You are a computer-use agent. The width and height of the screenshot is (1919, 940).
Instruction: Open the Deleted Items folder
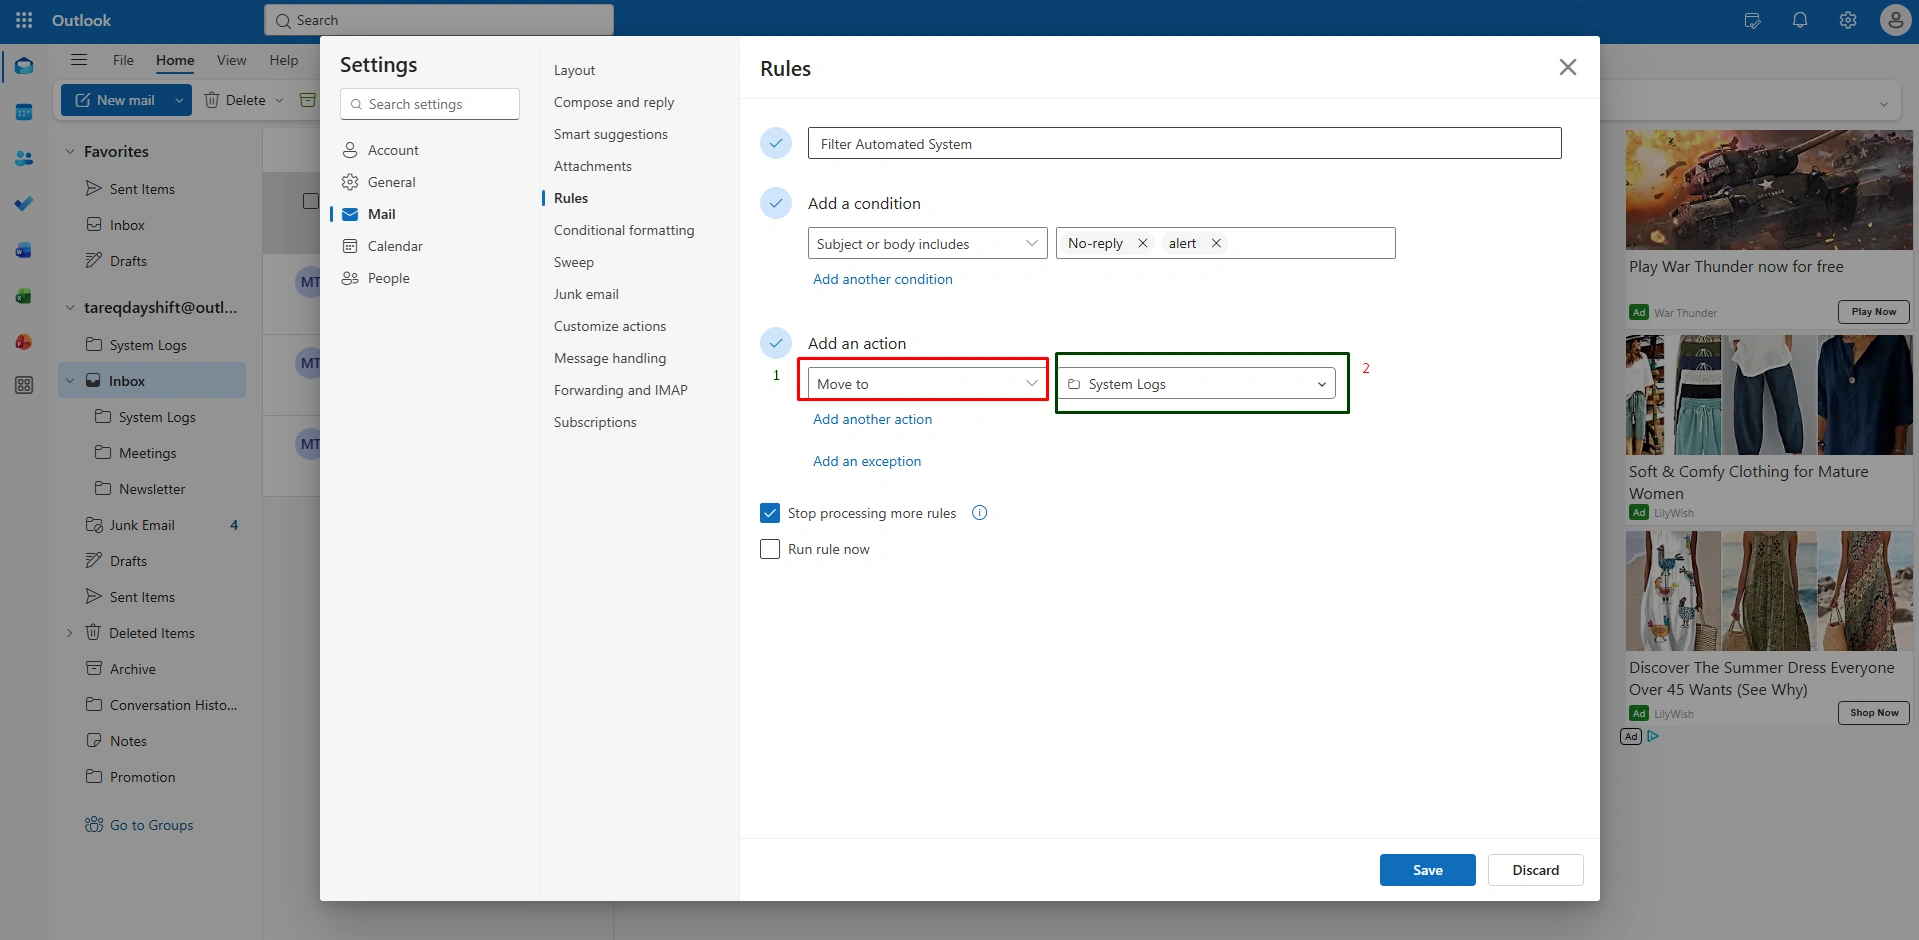coord(154,633)
